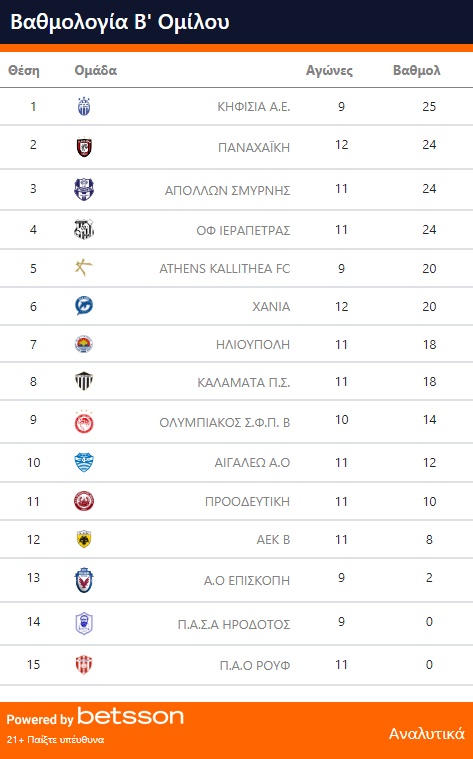Image resolution: width=473 pixels, height=759 pixels.
Task: Click the Βαθμολ column header
Action: [x=417, y=71]
